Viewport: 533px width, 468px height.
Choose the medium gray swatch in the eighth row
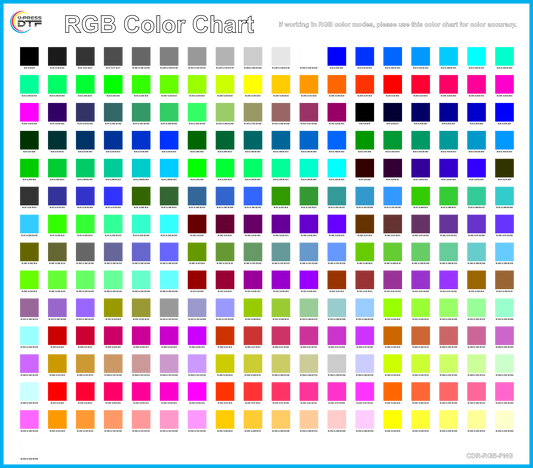(x=85, y=252)
